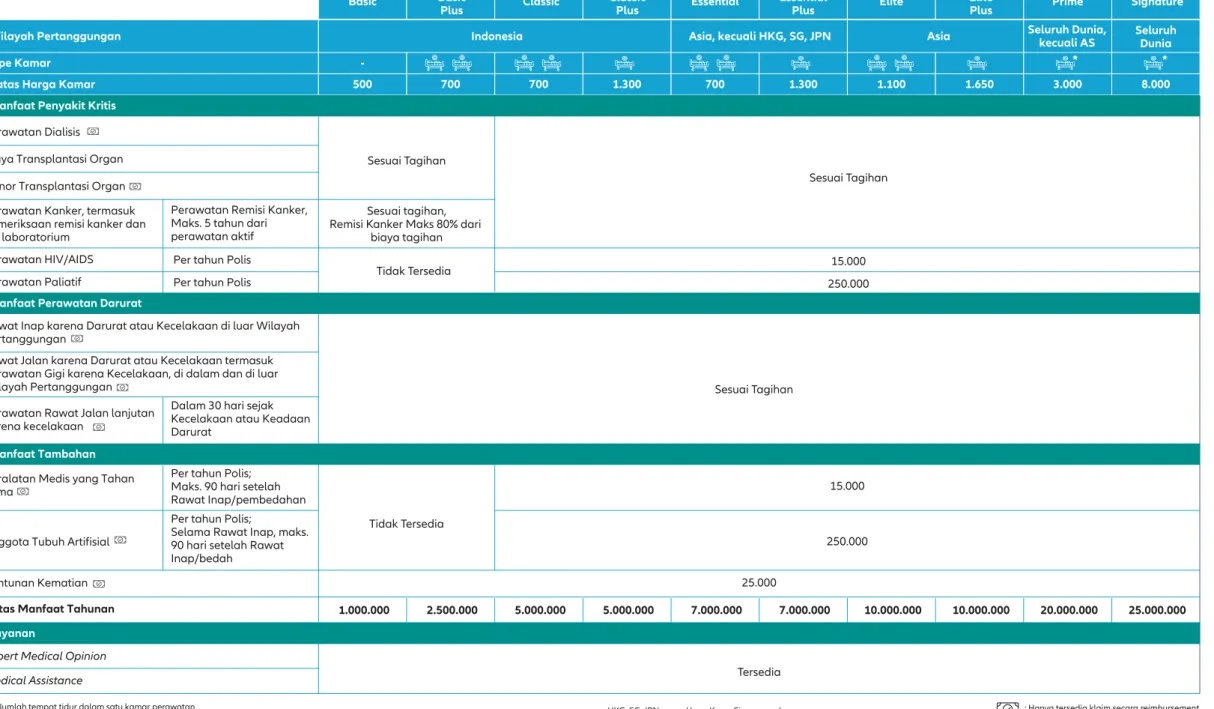
Task: Click the 8.000 room price value
Action: coord(1155,85)
